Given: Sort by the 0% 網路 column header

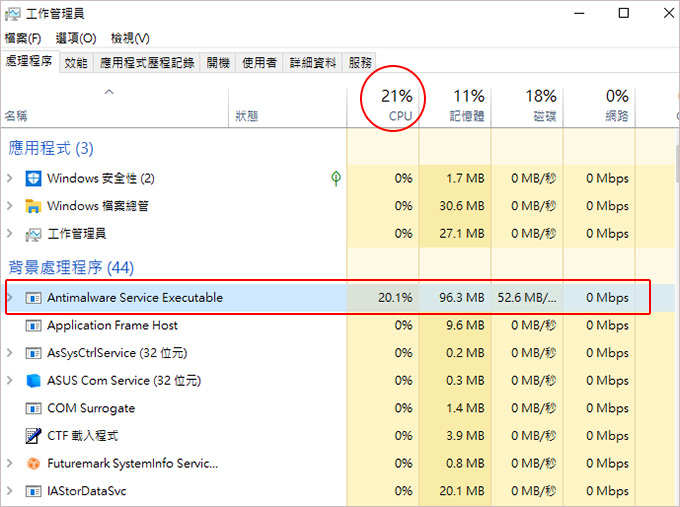Looking at the screenshot, I should tap(599, 107).
